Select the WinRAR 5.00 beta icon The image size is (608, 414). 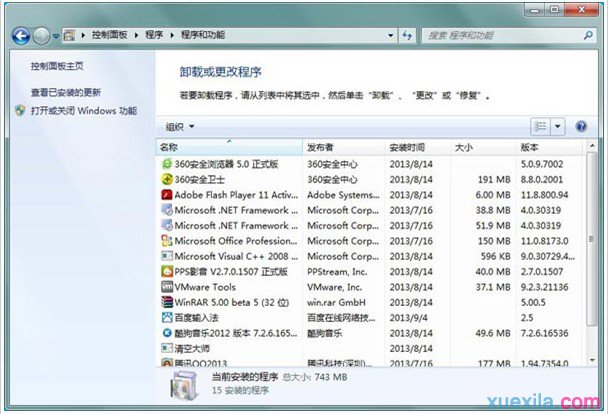coord(167,302)
